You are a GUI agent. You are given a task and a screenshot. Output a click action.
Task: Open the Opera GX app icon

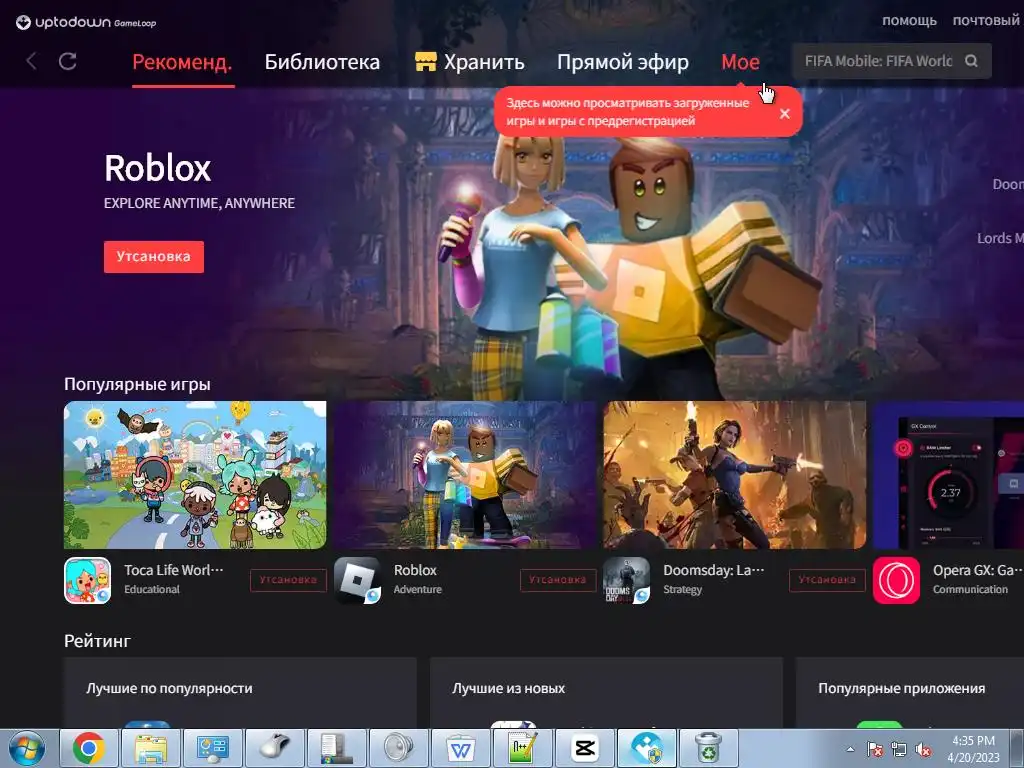coord(897,581)
